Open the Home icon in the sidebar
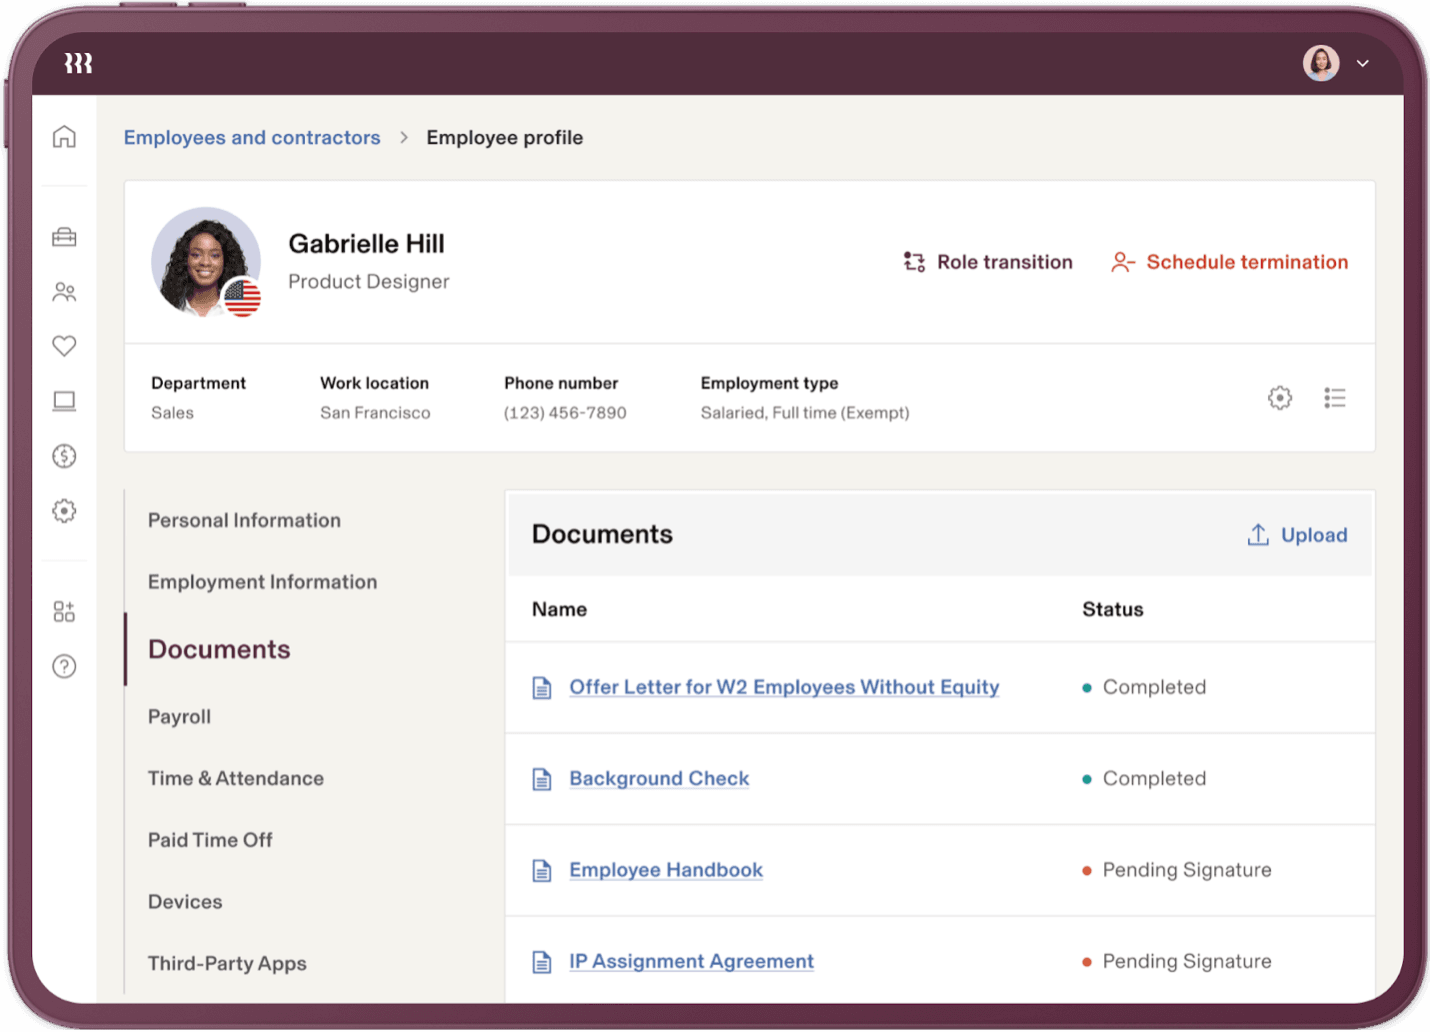Image resolution: width=1430 pixels, height=1032 pixels. pyautogui.click(x=63, y=137)
